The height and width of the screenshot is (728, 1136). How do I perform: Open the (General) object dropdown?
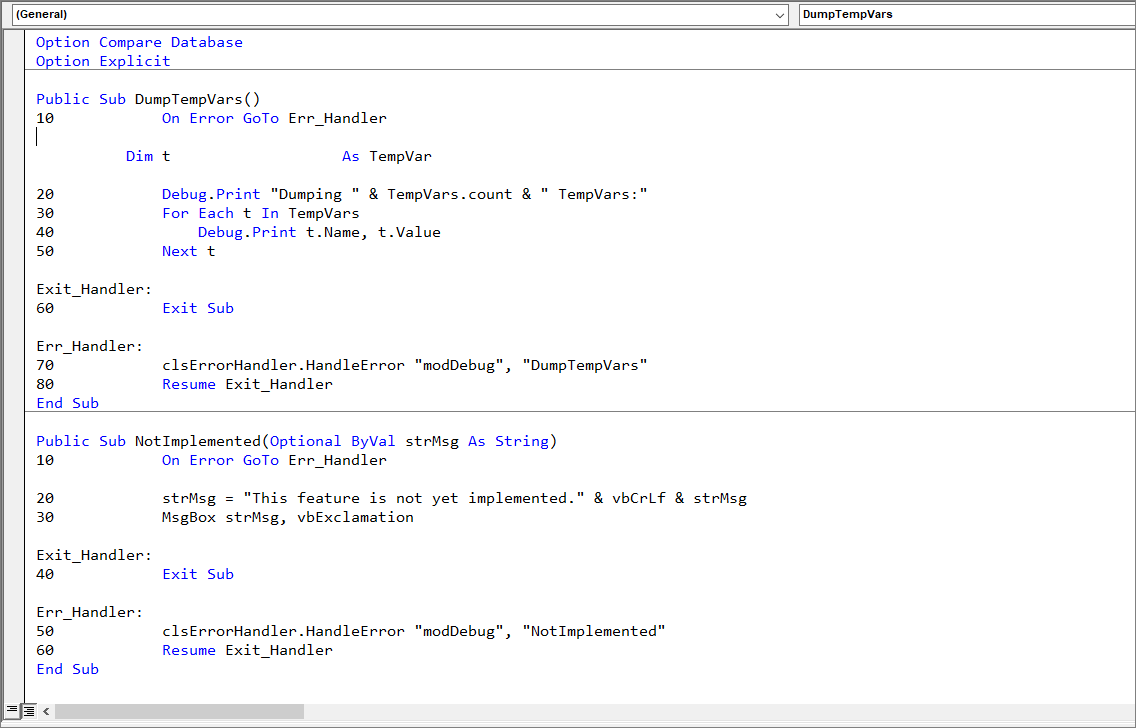[400, 14]
